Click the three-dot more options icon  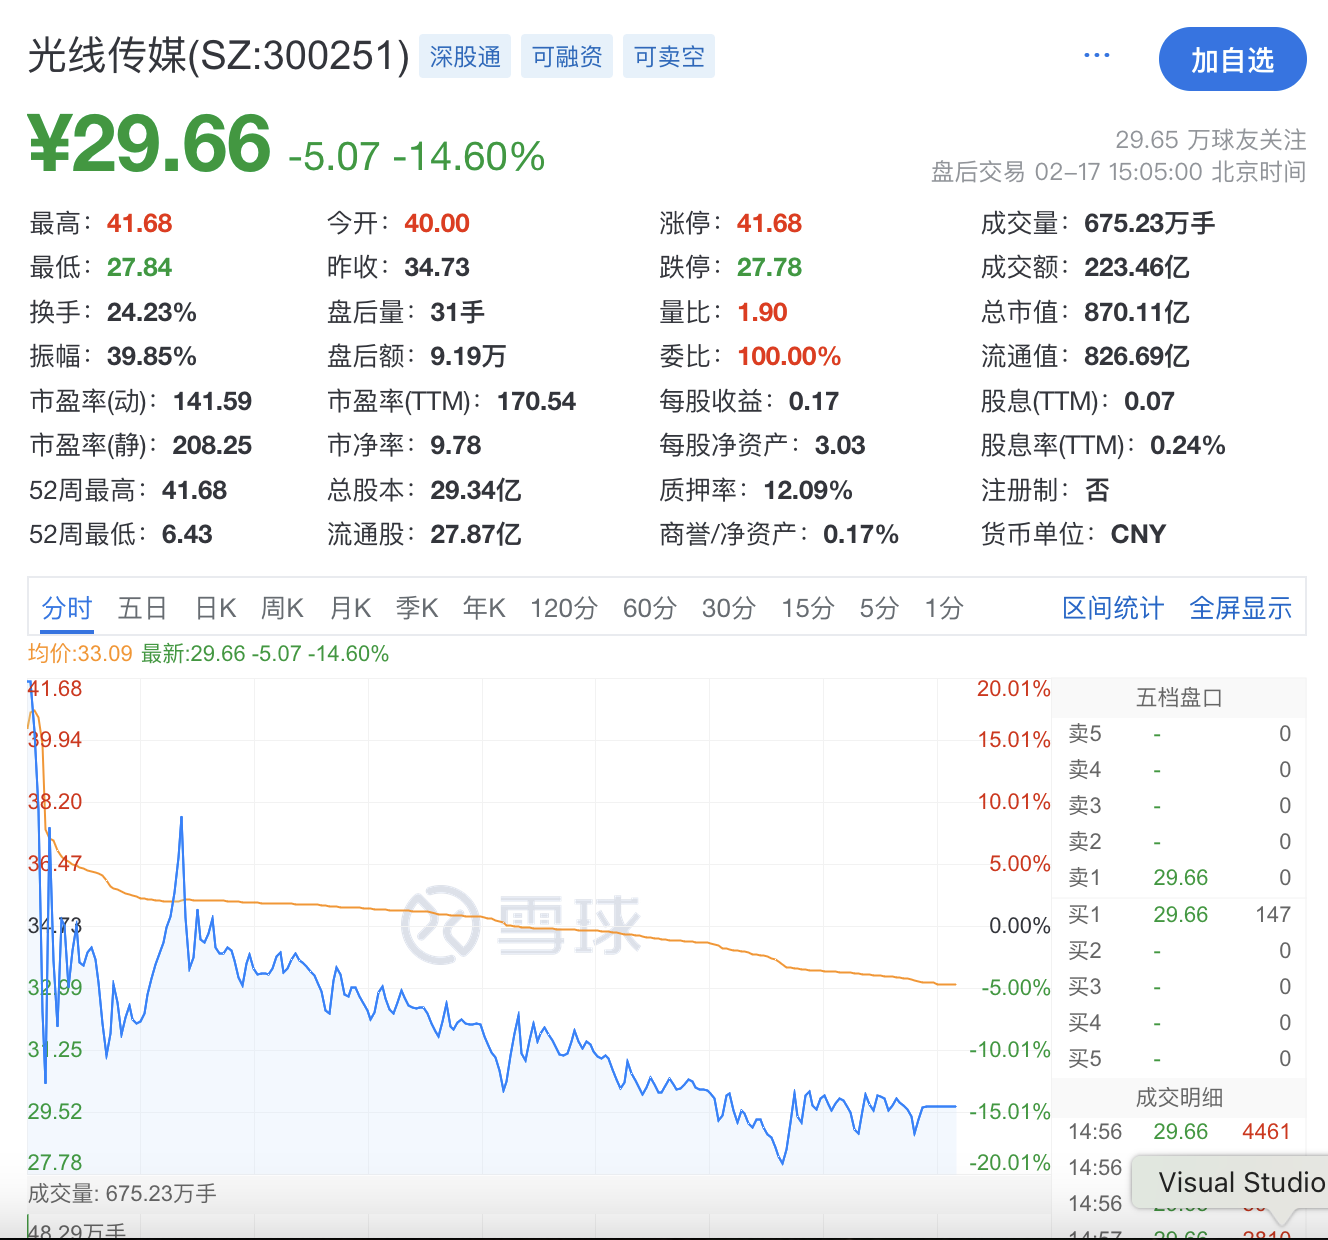point(1097,55)
